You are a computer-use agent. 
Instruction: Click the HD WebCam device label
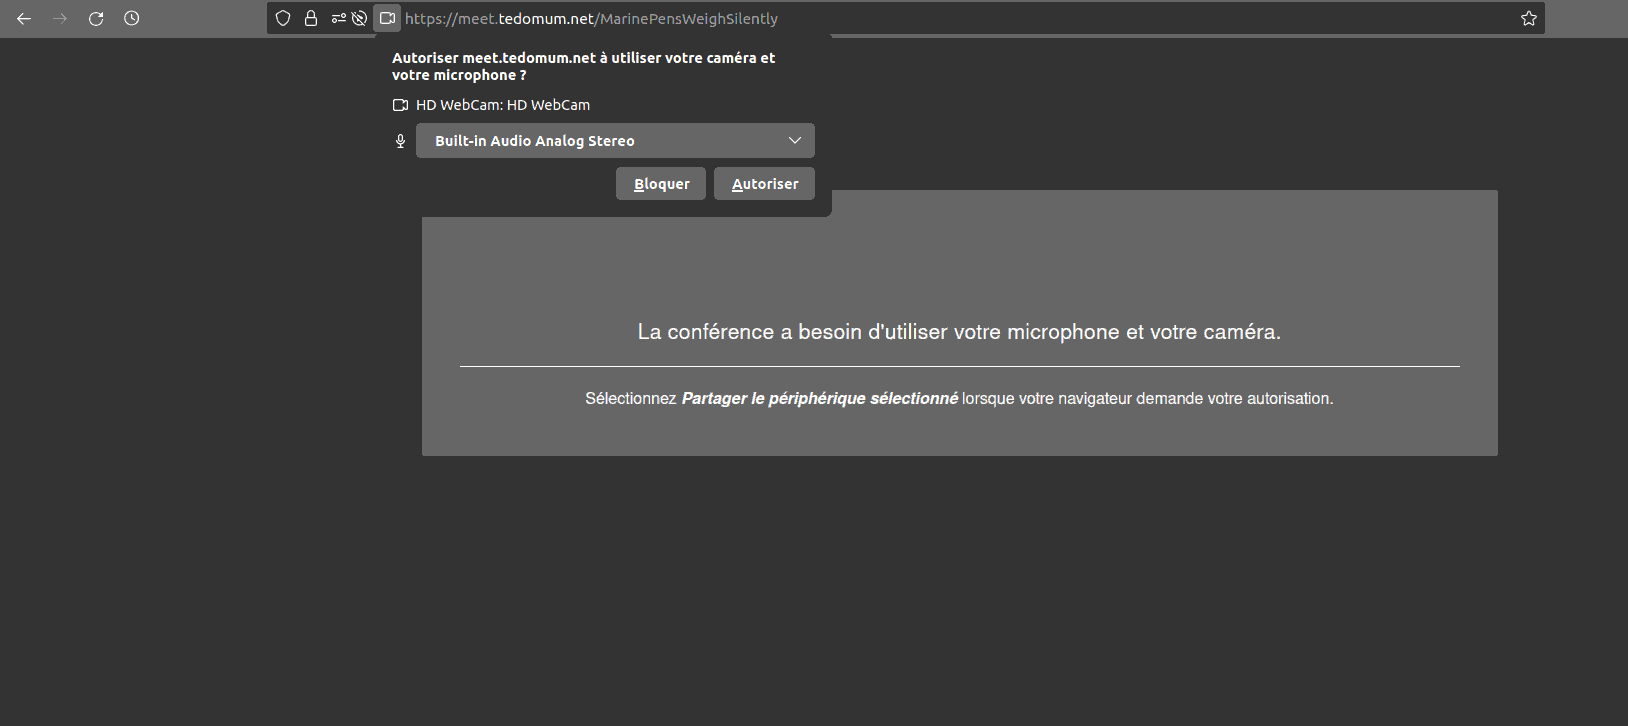click(503, 105)
